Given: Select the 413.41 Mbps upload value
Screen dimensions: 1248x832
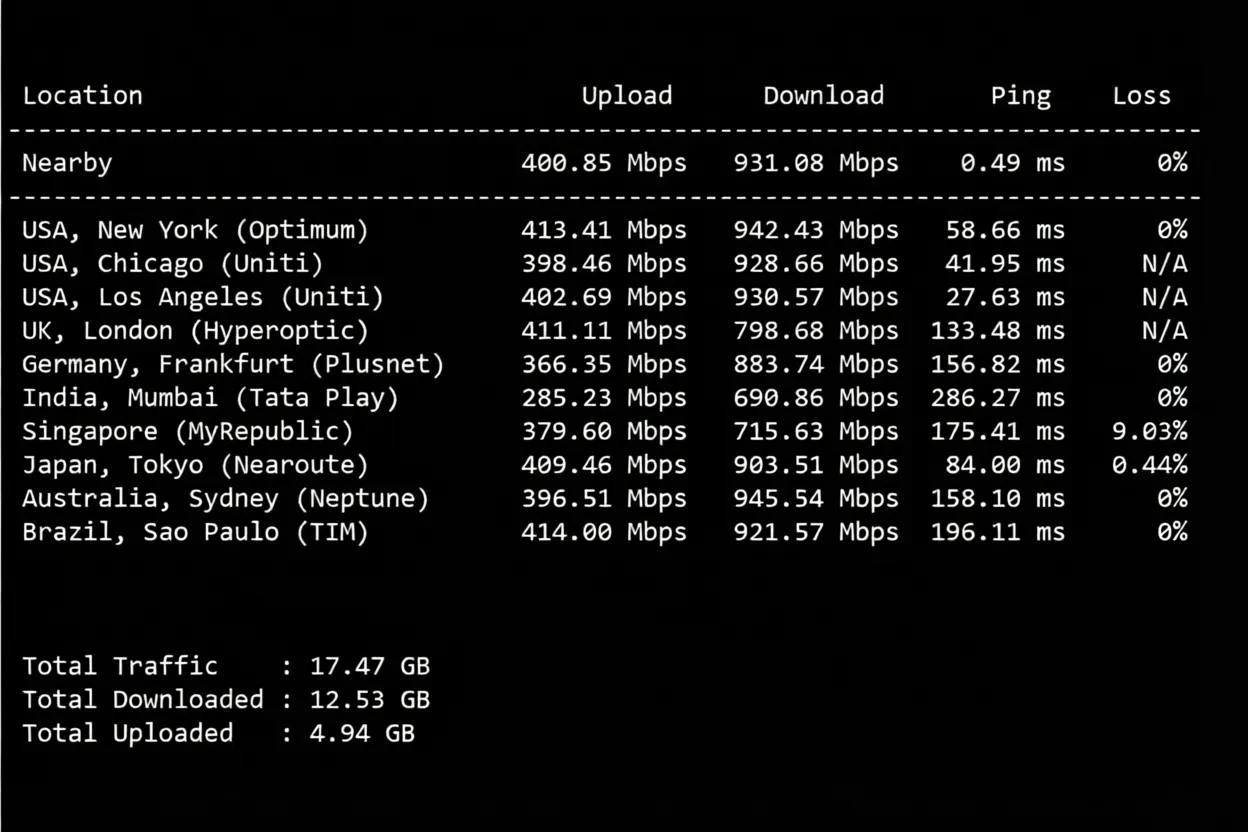Looking at the screenshot, I should pos(604,230).
